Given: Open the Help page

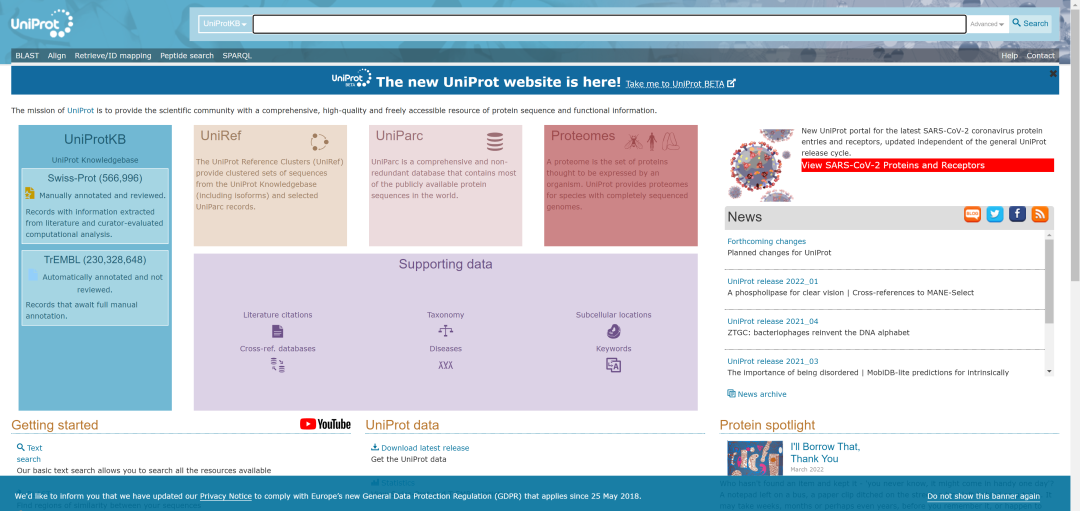Looking at the screenshot, I should (1009, 56).
